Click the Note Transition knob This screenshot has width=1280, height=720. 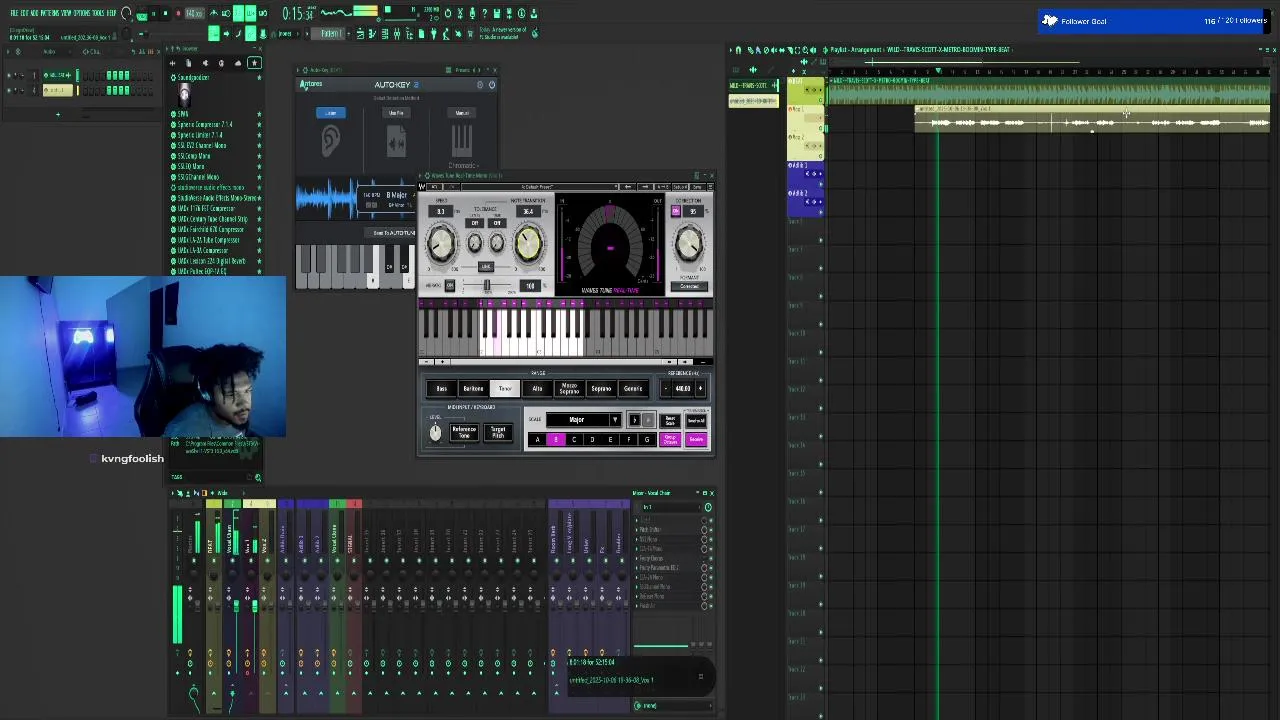pos(528,243)
